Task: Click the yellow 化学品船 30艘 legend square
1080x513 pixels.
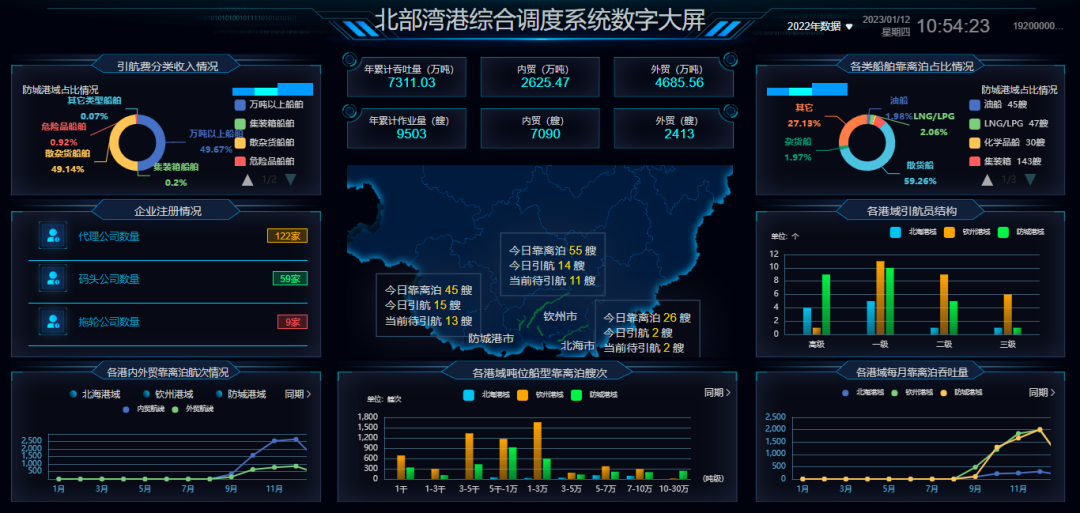Action: click(975, 143)
